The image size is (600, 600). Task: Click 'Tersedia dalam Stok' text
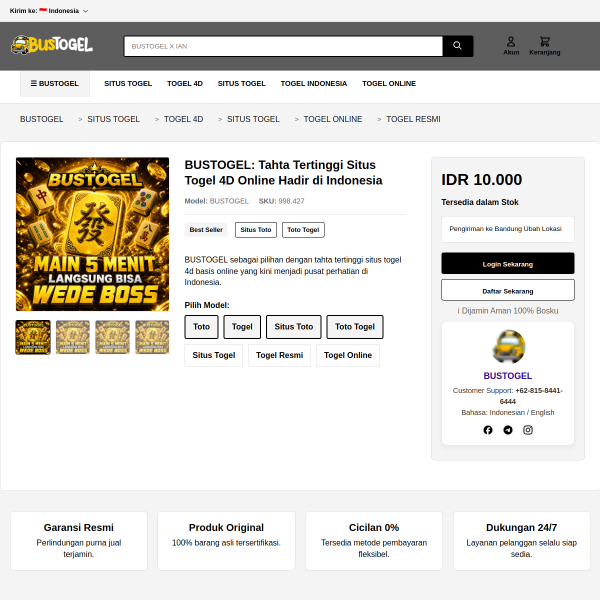coord(480,202)
